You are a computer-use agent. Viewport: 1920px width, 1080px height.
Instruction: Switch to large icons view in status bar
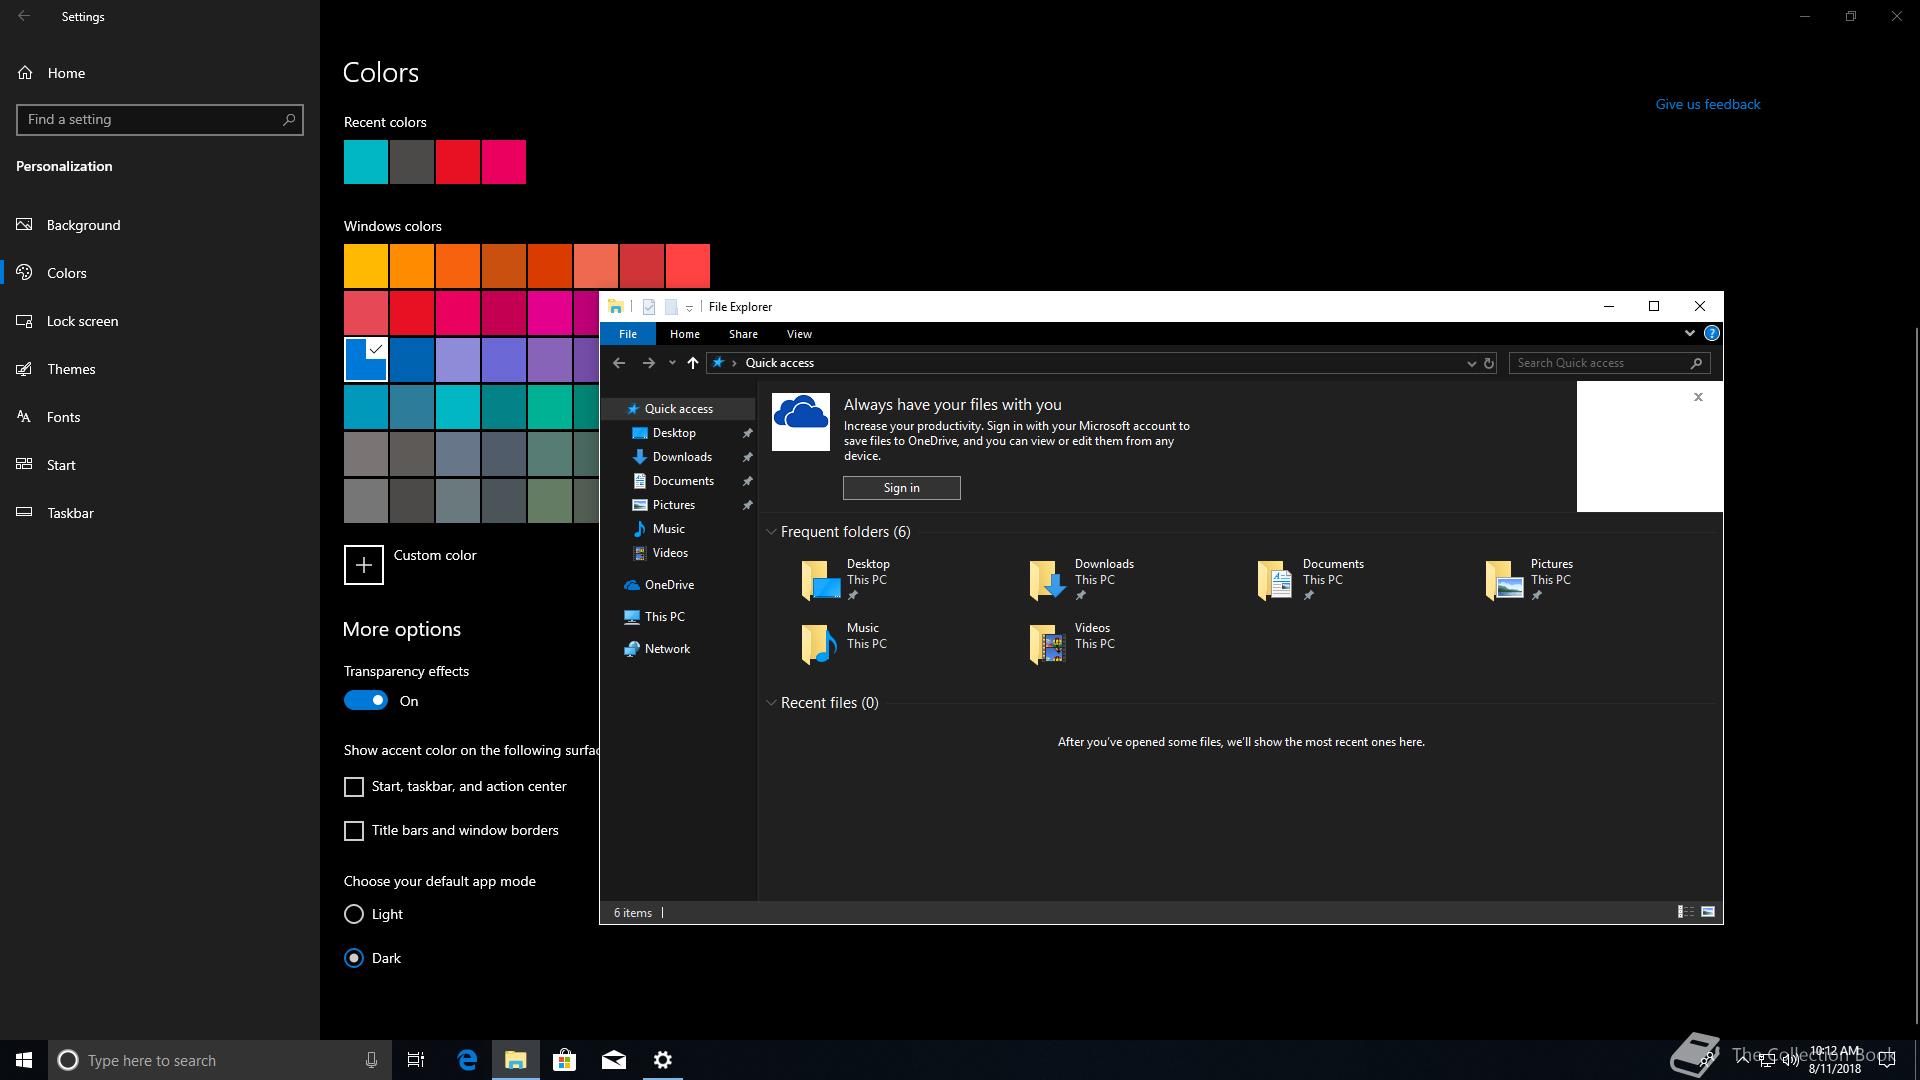[1708, 912]
